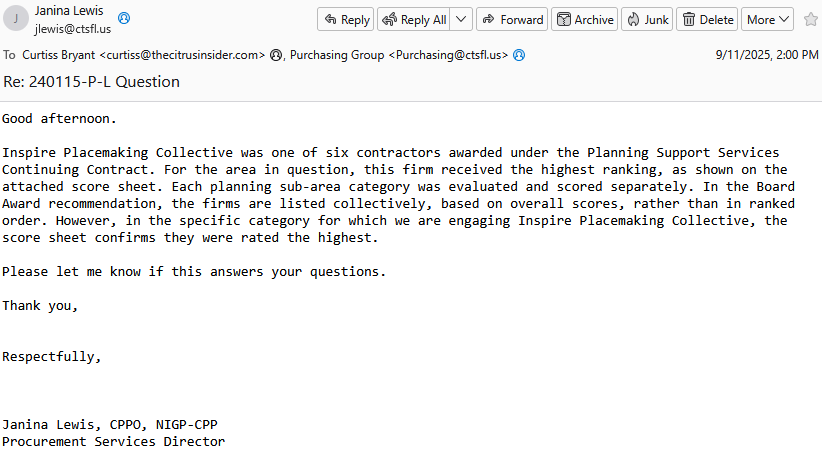The image size is (822, 450).
Task: Toggle the star on this message
Action: (810, 19)
